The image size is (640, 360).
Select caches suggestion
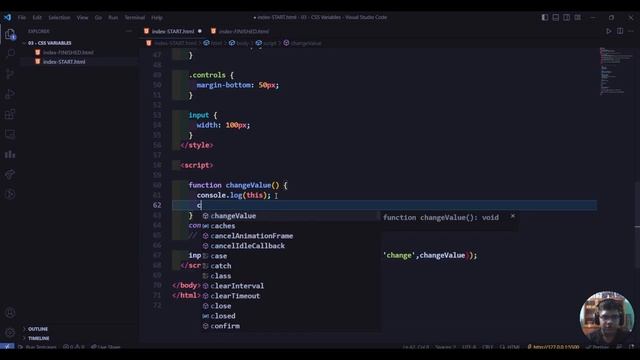(x=290, y=226)
